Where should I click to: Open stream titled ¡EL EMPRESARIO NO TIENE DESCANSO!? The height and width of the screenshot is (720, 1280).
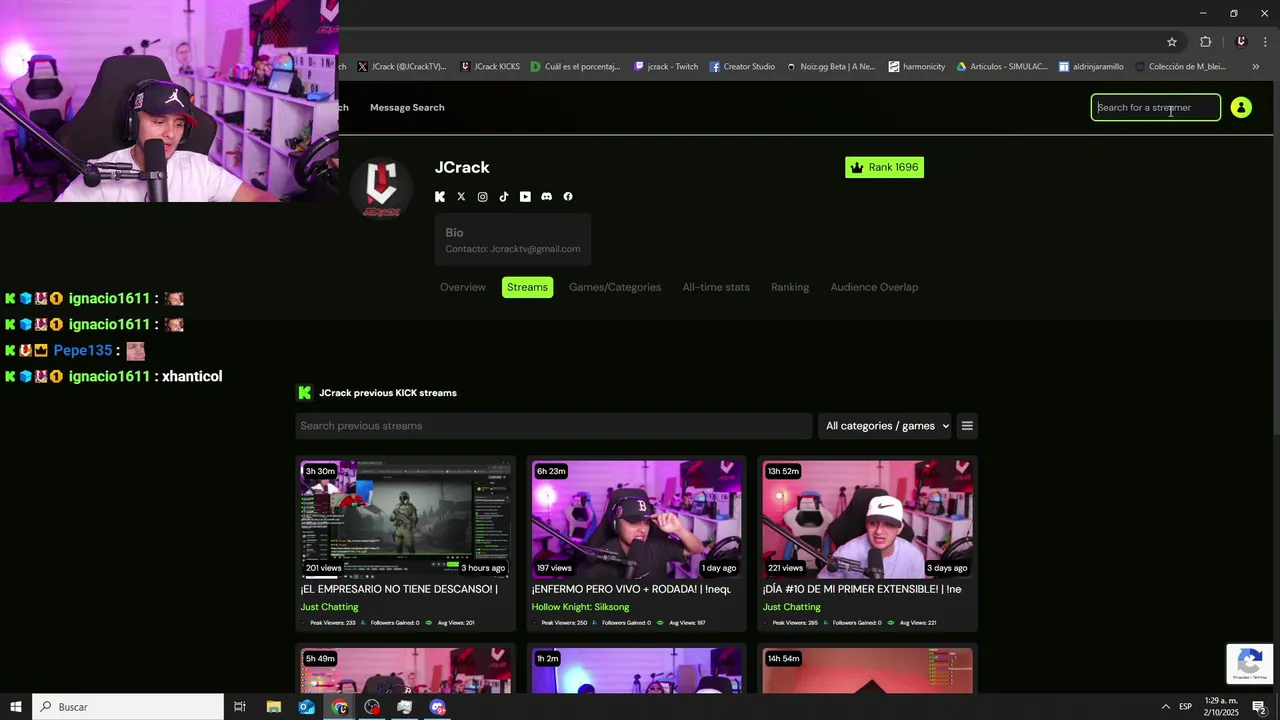(x=399, y=589)
